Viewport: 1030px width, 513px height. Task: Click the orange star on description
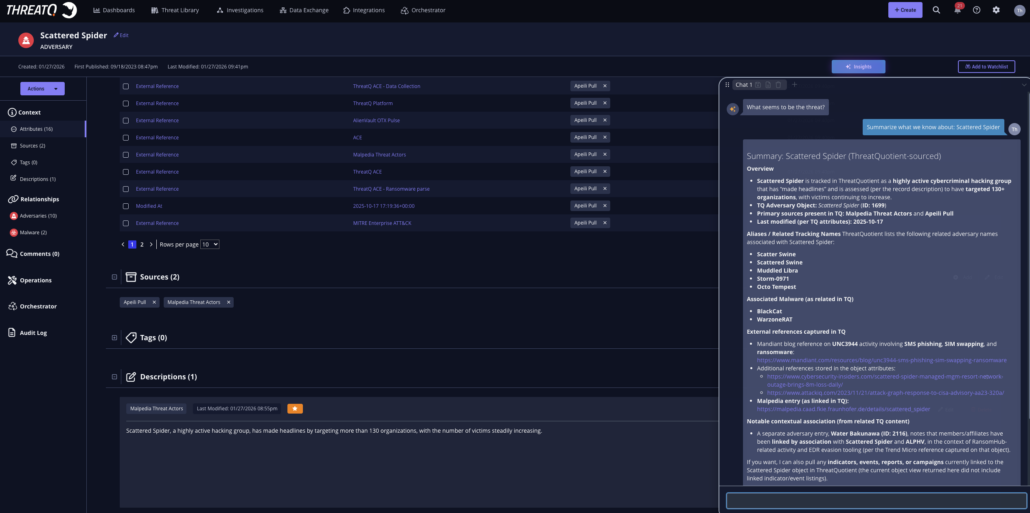[295, 409]
